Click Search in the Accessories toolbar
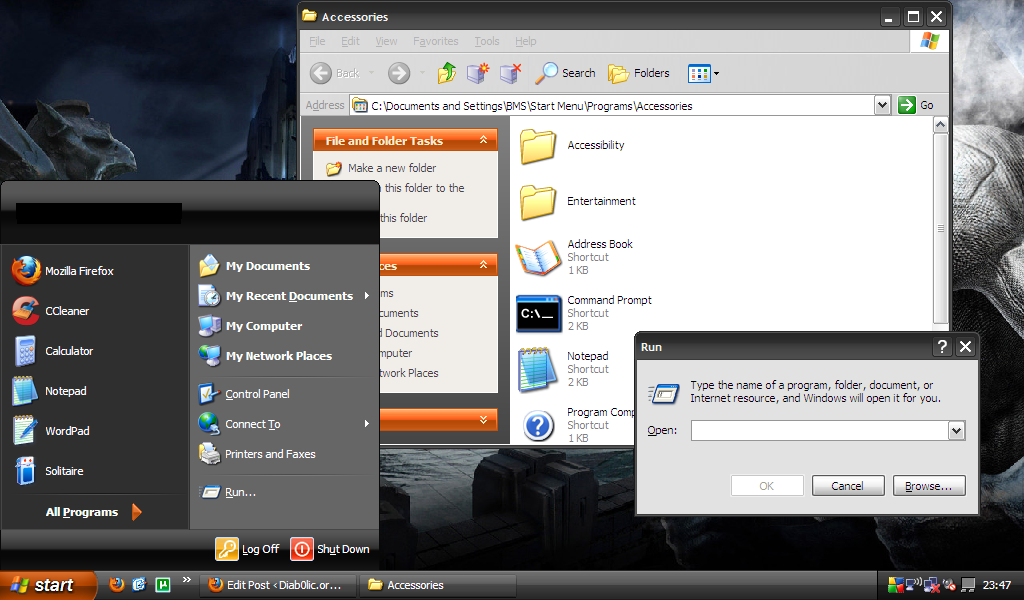This screenshot has height=600, width=1024. click(566, 73)
